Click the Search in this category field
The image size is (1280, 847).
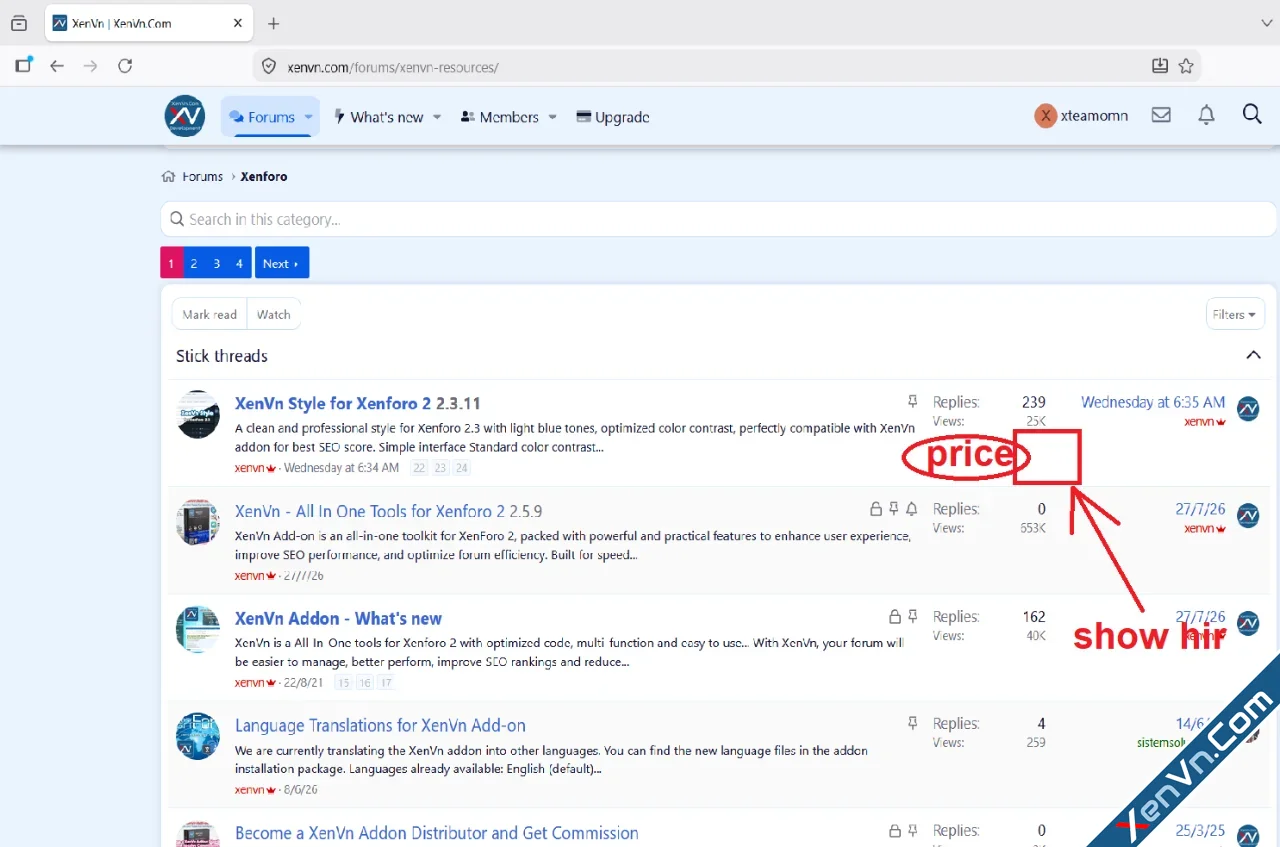[x=718, y=219]
